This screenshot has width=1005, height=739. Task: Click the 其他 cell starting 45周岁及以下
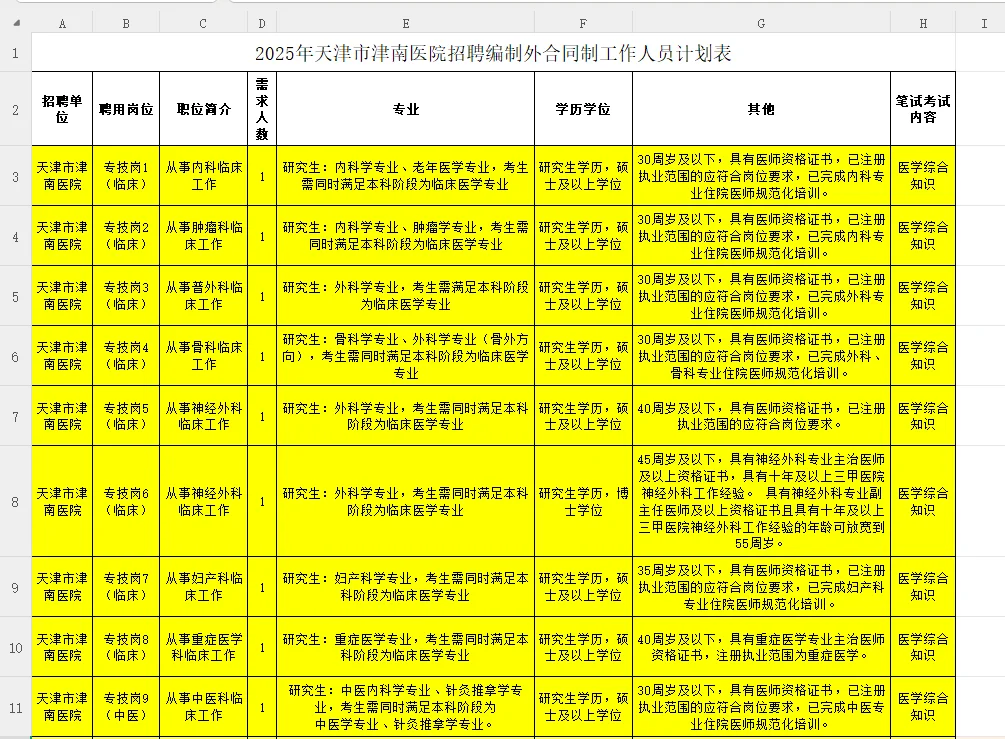point(761,502)
